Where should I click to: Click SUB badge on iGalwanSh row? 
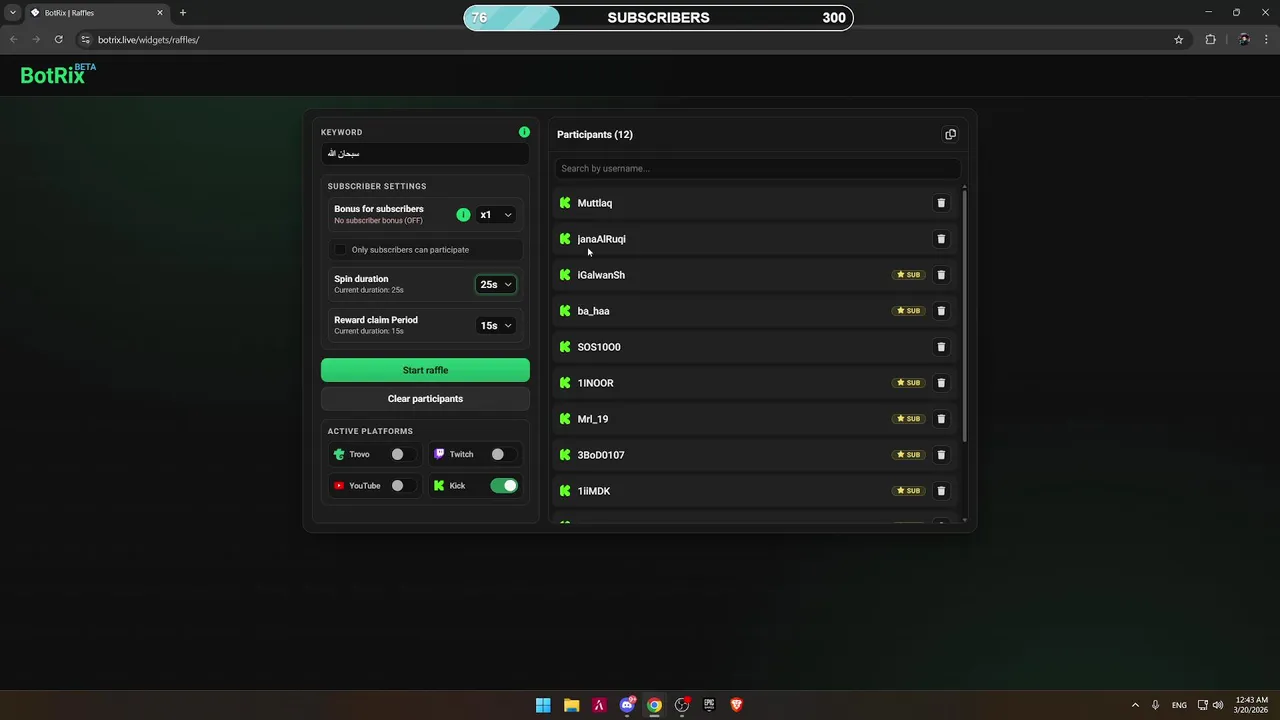908,275
